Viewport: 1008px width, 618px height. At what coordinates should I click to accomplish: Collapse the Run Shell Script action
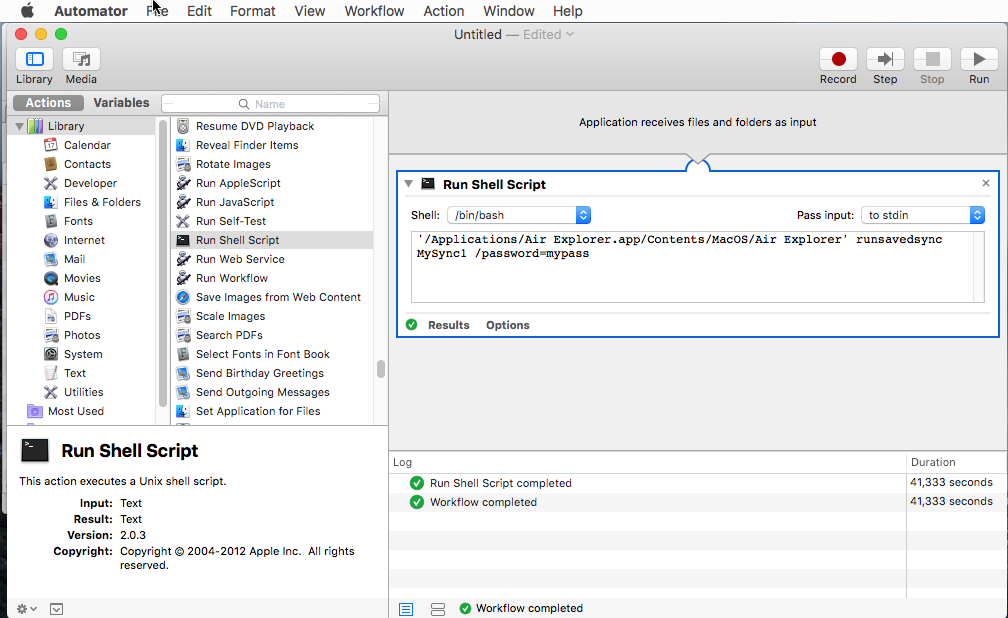coord(408,184)
